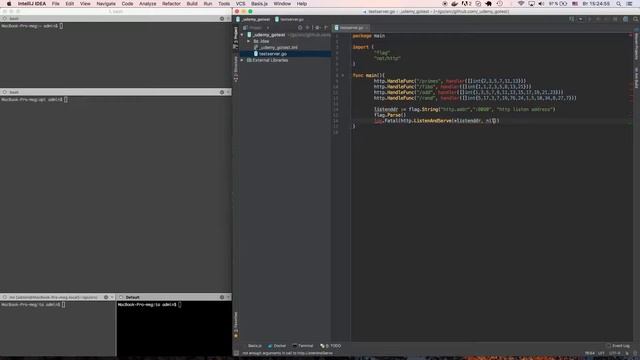Open the Analyze menu
The image size is (640, 360).
[x=148, y=4]
